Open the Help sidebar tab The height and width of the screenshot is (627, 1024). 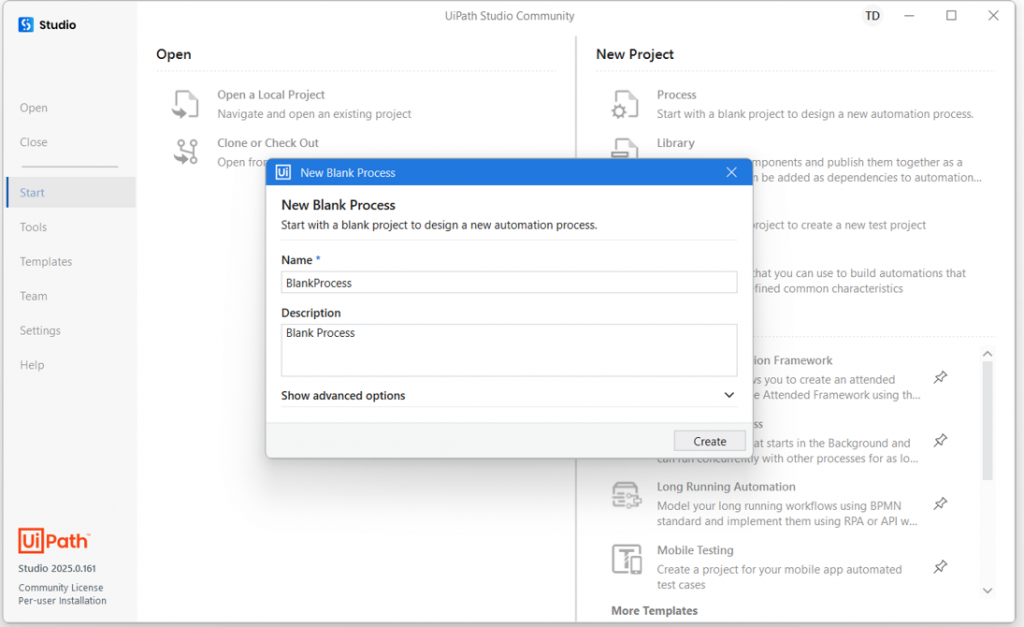[x=32, y=365]
